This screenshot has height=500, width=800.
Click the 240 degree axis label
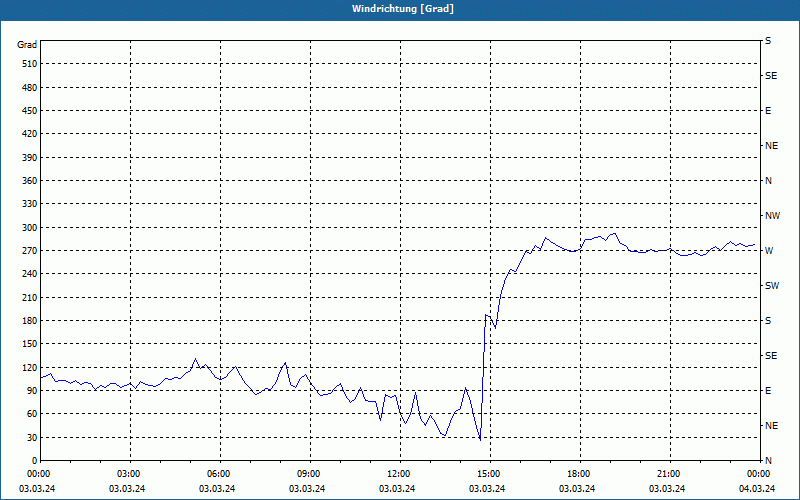(30, 274)
